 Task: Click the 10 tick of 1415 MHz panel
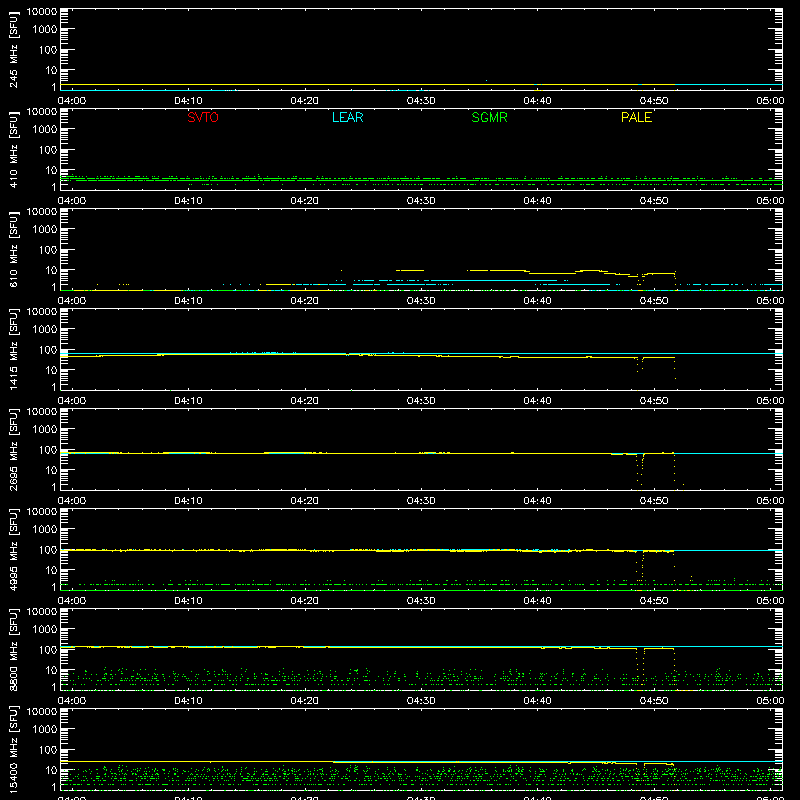tap(51, 370)
